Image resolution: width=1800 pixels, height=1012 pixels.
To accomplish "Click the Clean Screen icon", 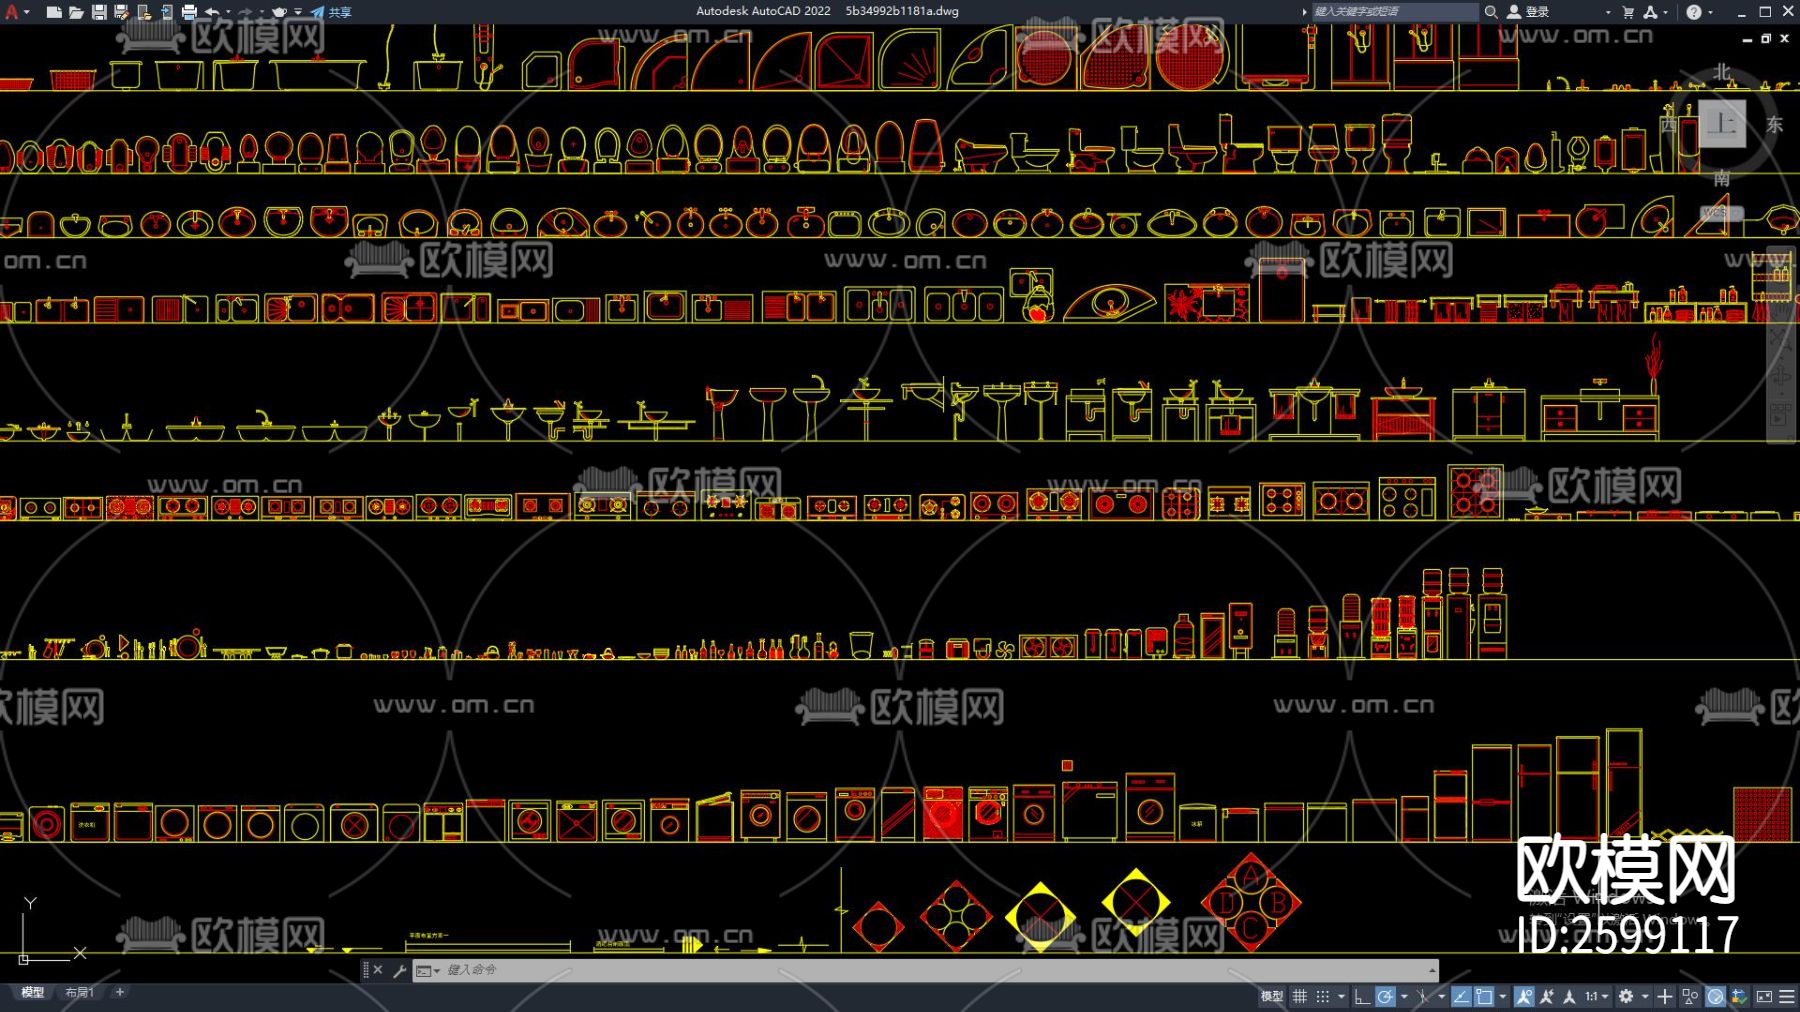I will 1764,996.
